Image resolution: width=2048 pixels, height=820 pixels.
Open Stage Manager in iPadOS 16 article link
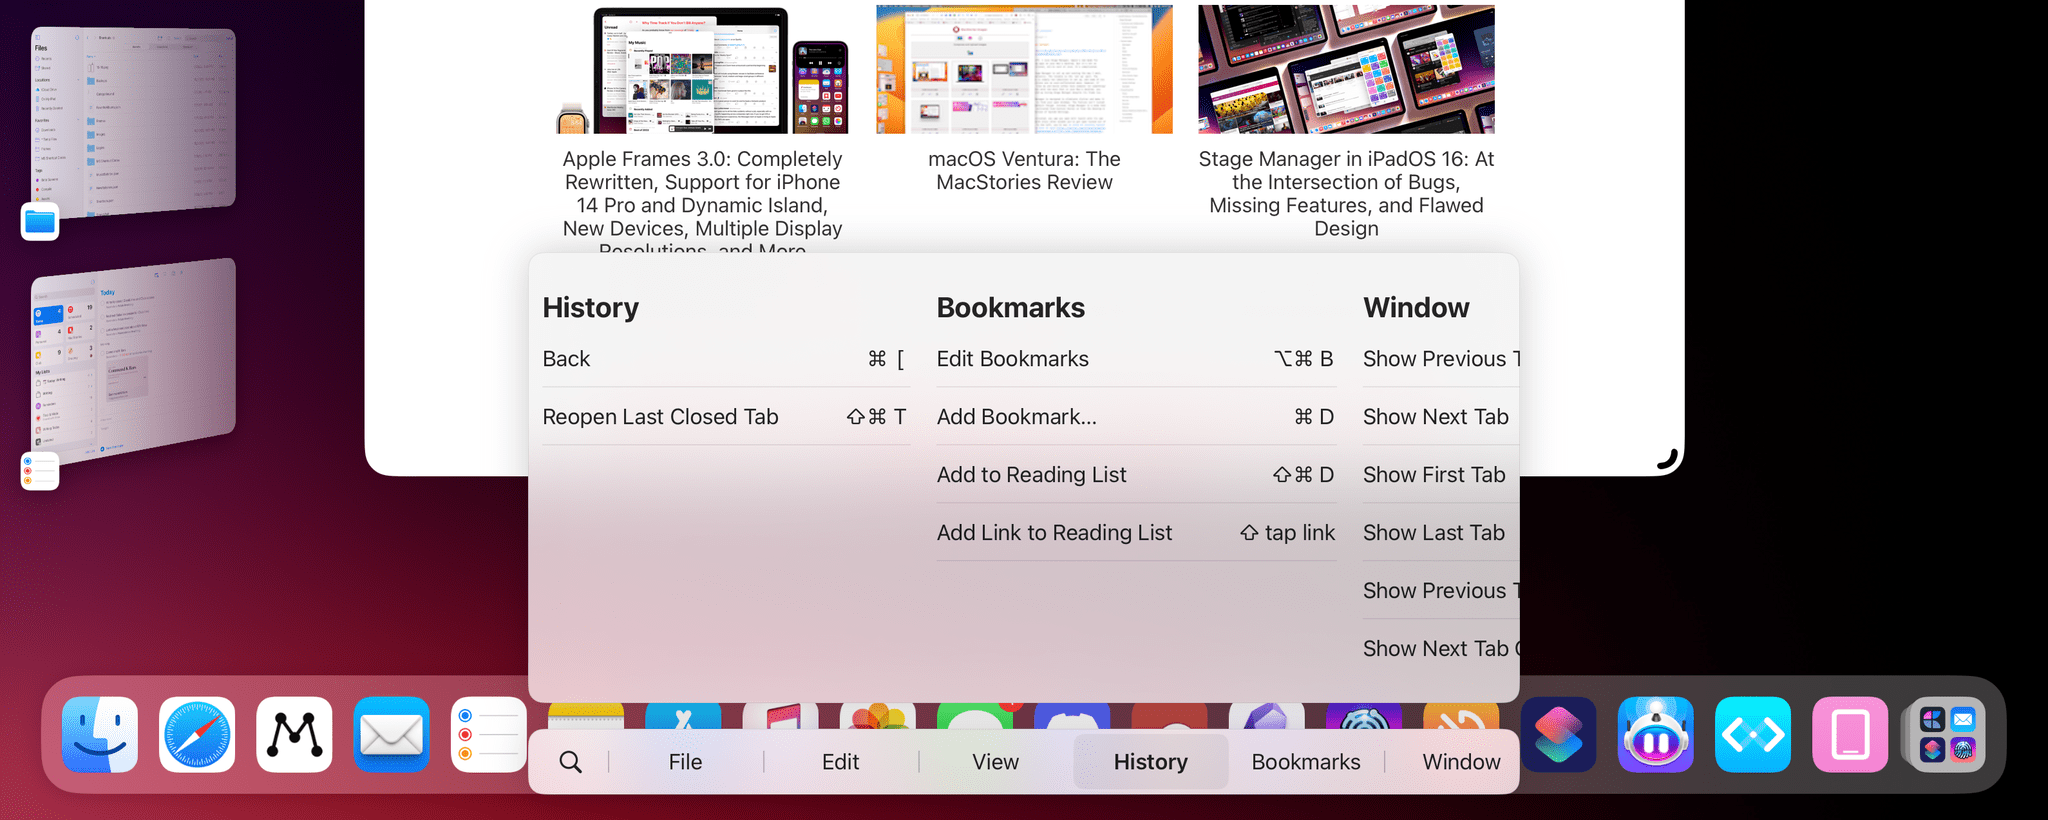pyautogui.click(x=1346, y=194)
